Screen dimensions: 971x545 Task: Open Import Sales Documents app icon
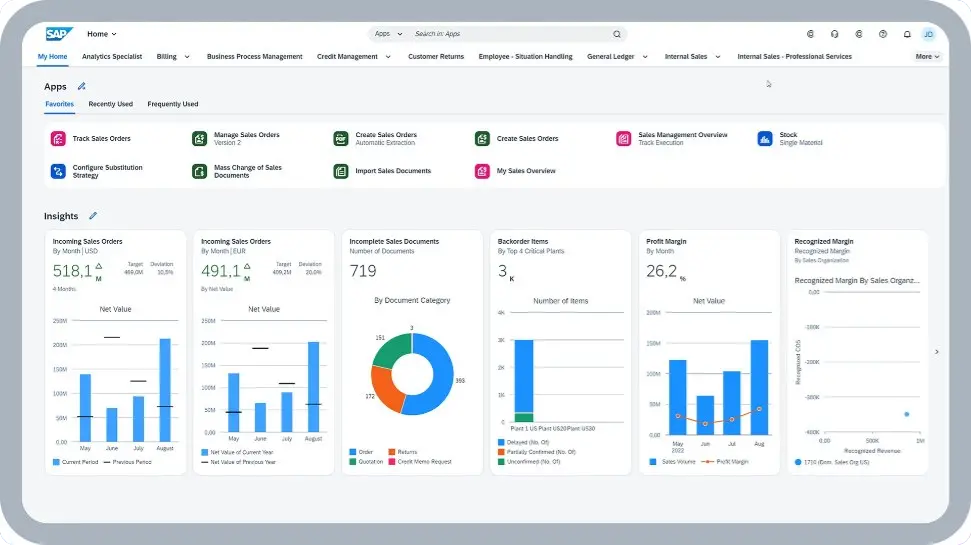click(341, 171)
